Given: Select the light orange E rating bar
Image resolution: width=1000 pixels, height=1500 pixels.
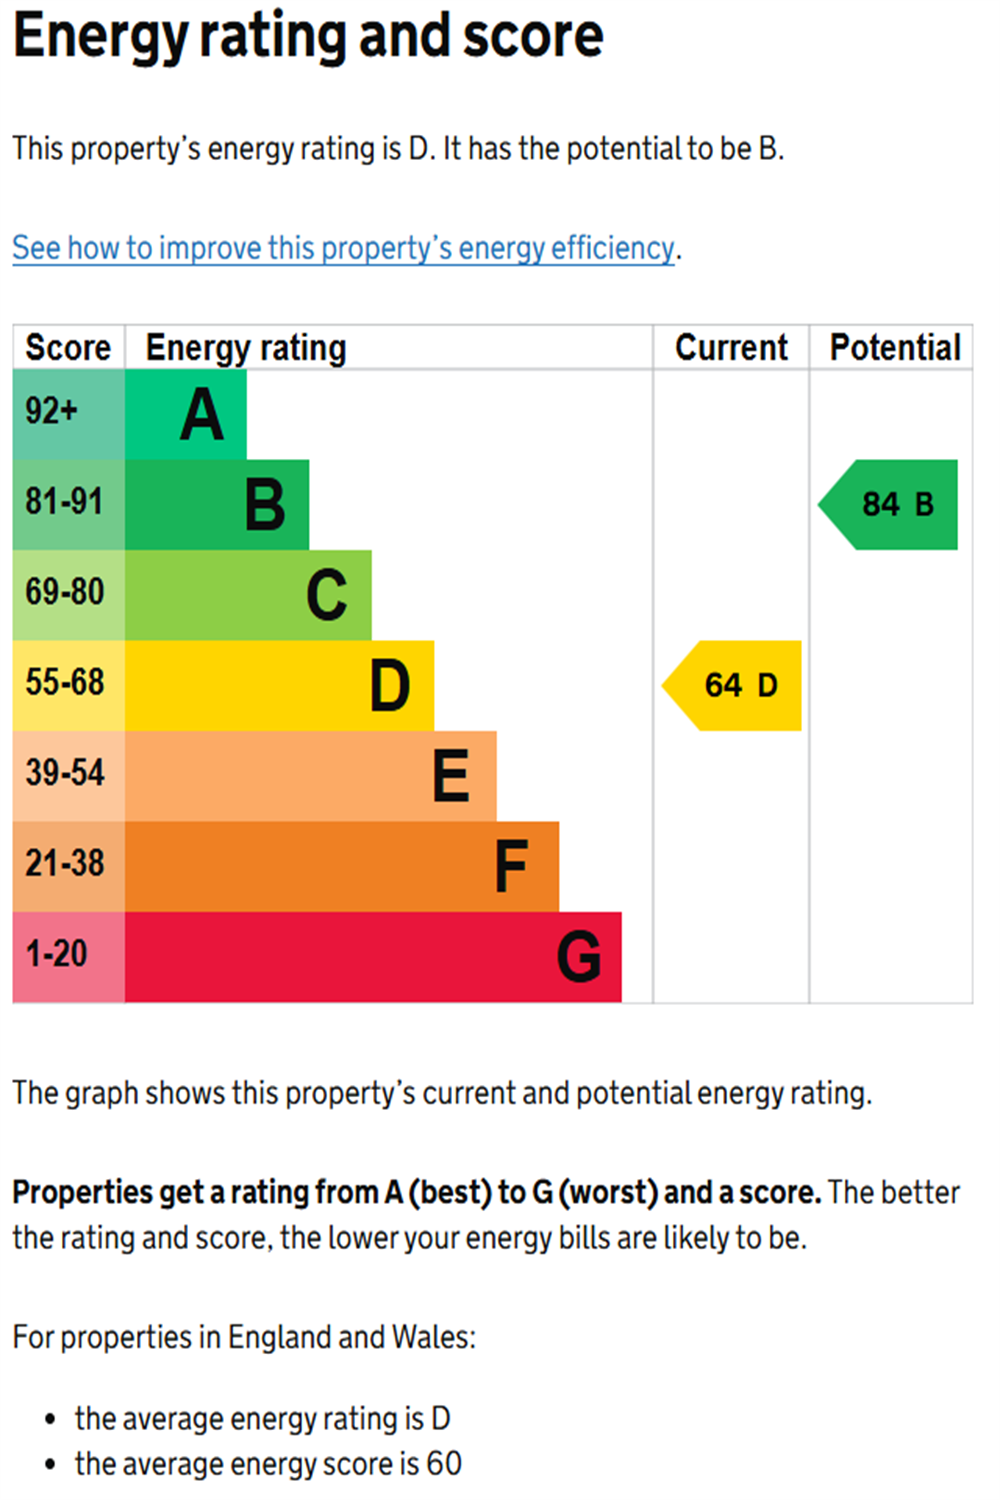Looking at the screenshot, I should coord(310,777).
